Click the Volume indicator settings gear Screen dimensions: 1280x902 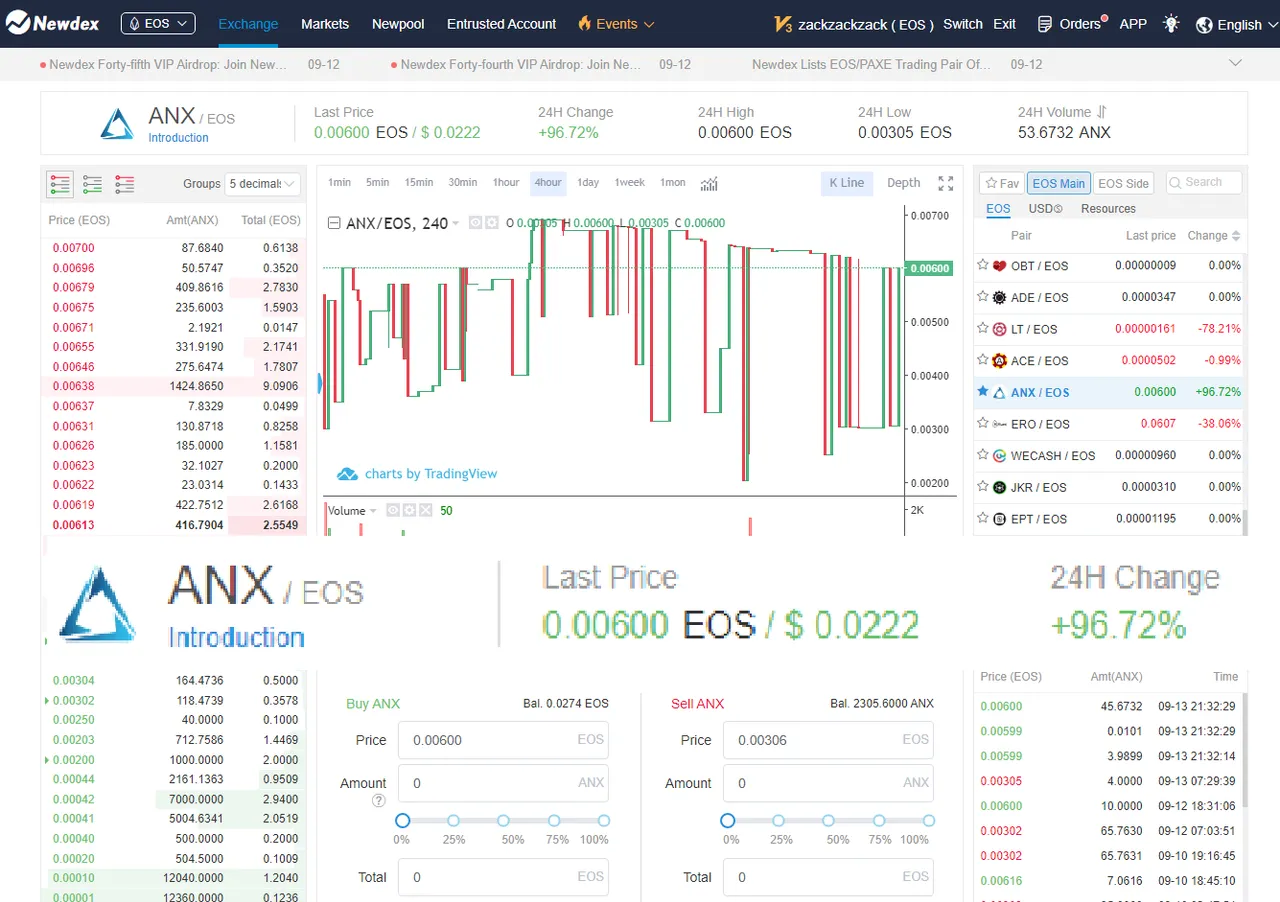tap(410, 510)
